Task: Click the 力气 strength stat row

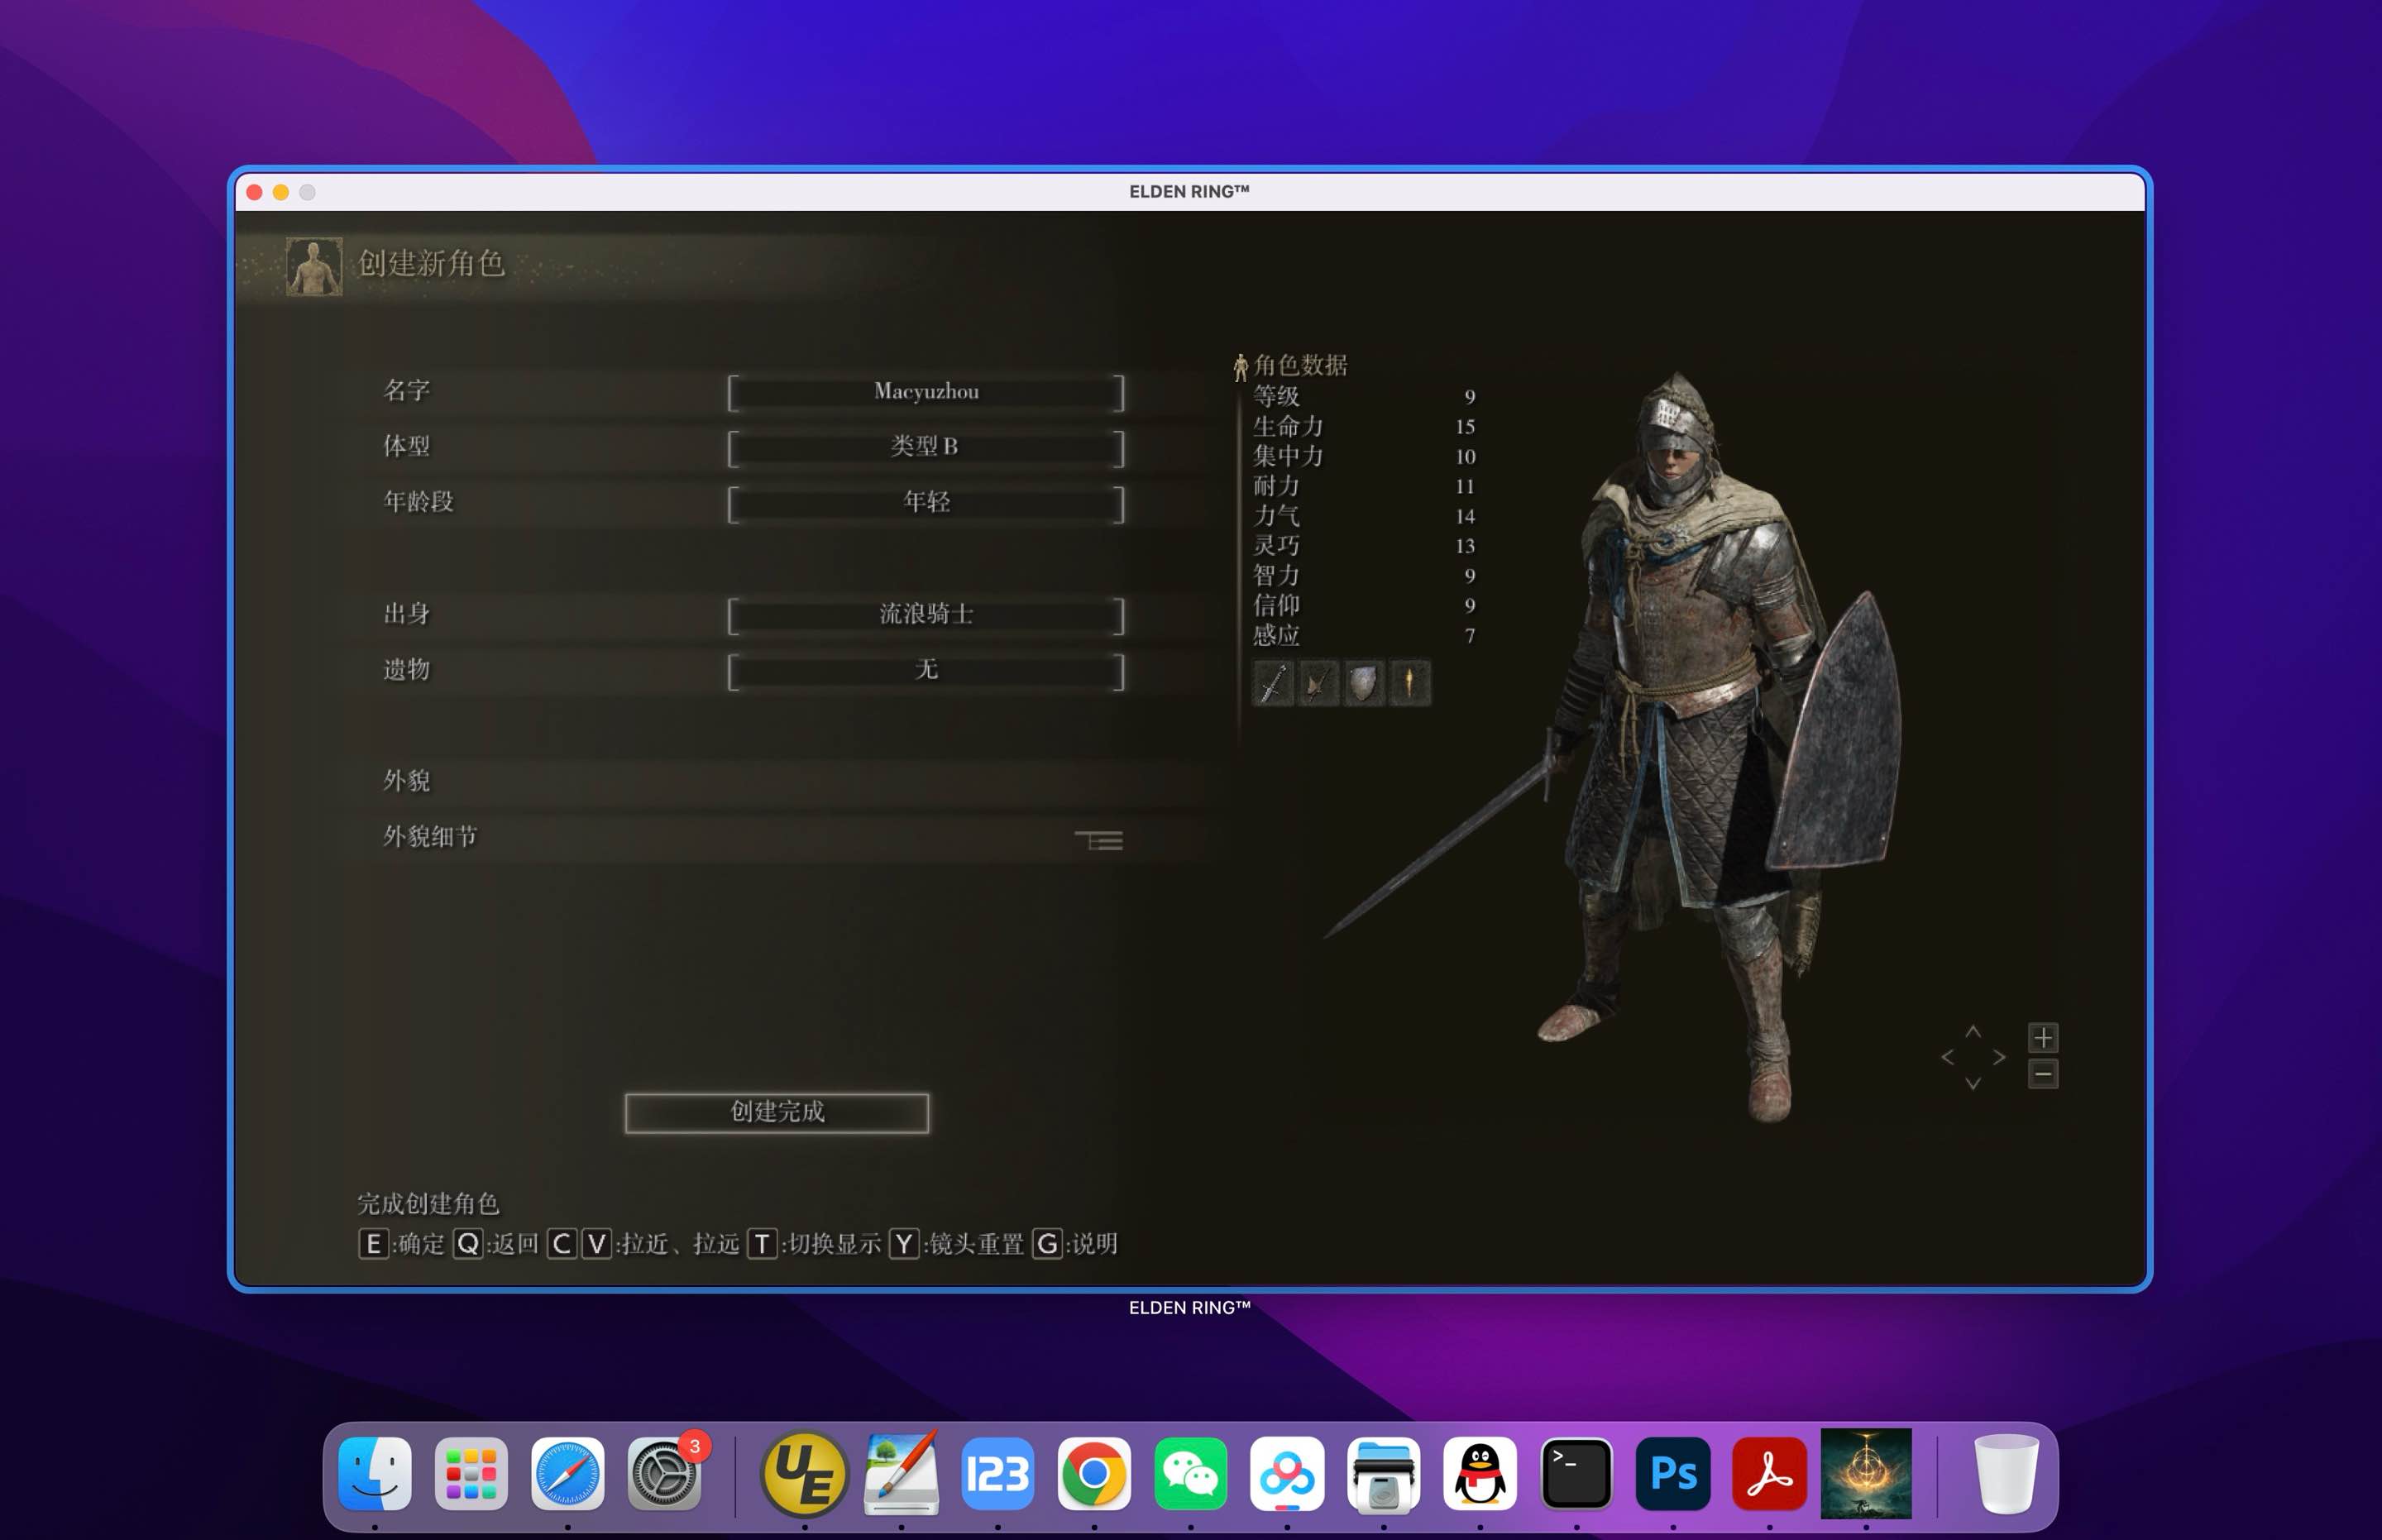Action: [1365, 516]
